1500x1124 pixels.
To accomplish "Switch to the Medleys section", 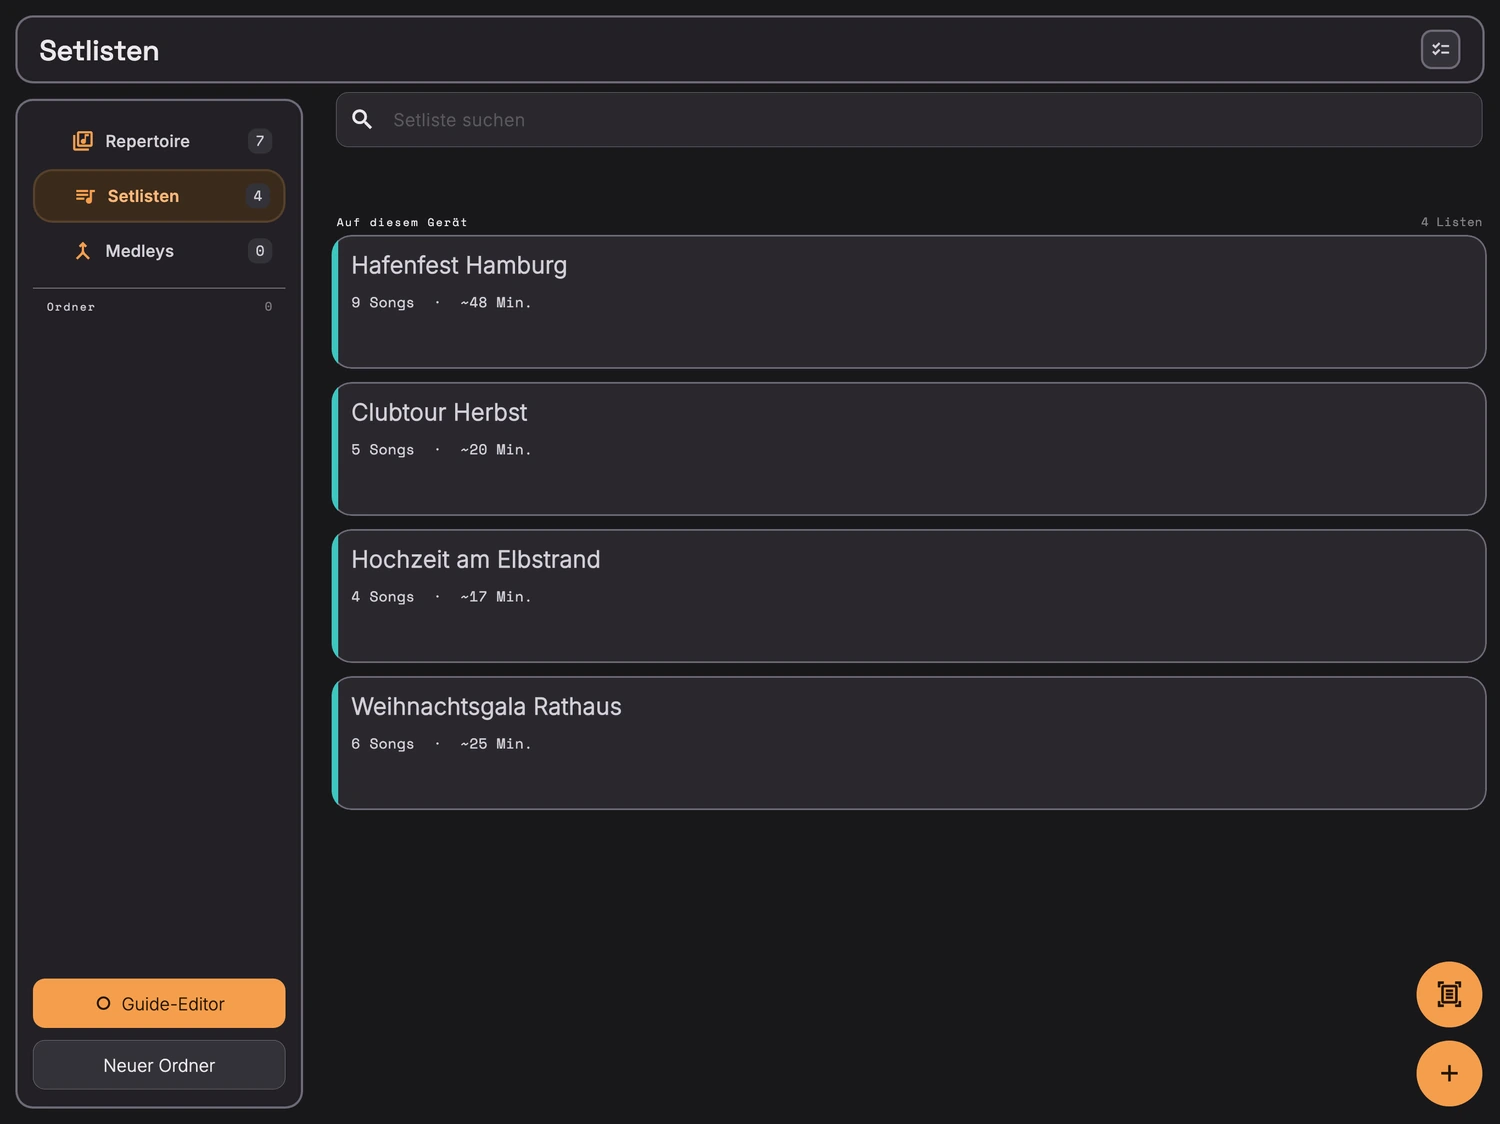I will click(x=159, y=251).
